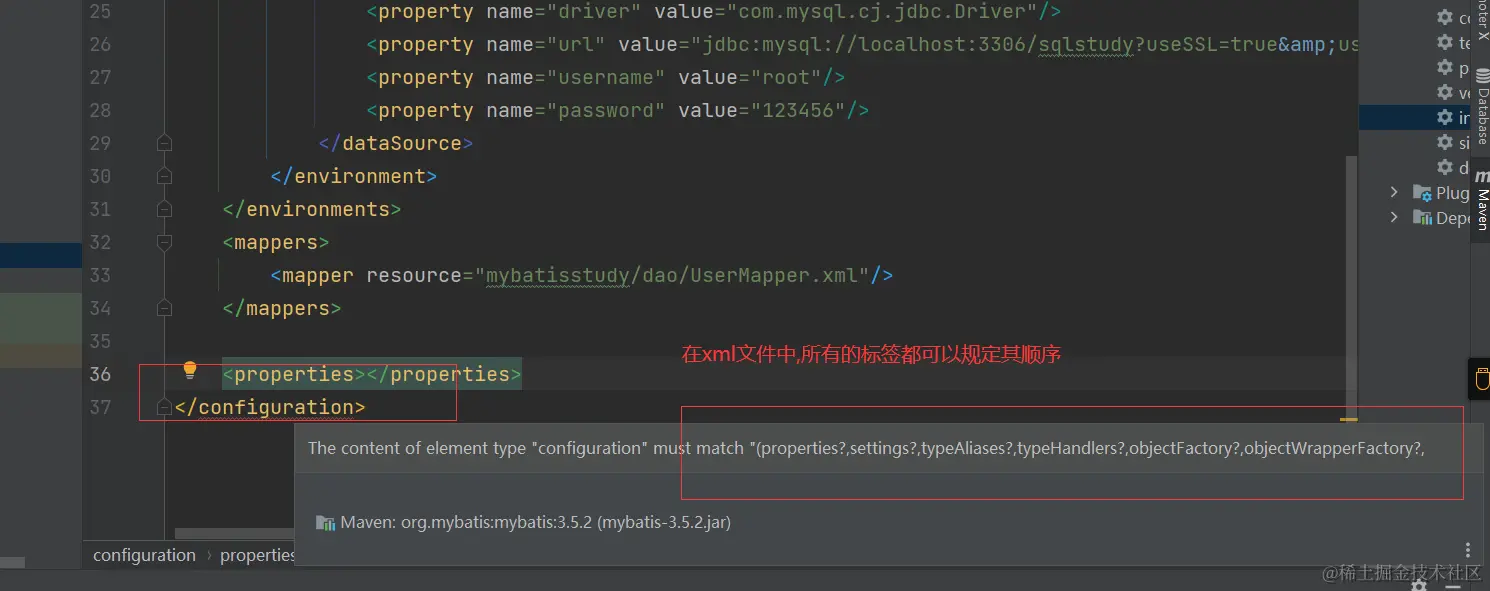Collapse the fold marker at line 29
Viewport: 1490px width, 591px height.
click(165, 143)
